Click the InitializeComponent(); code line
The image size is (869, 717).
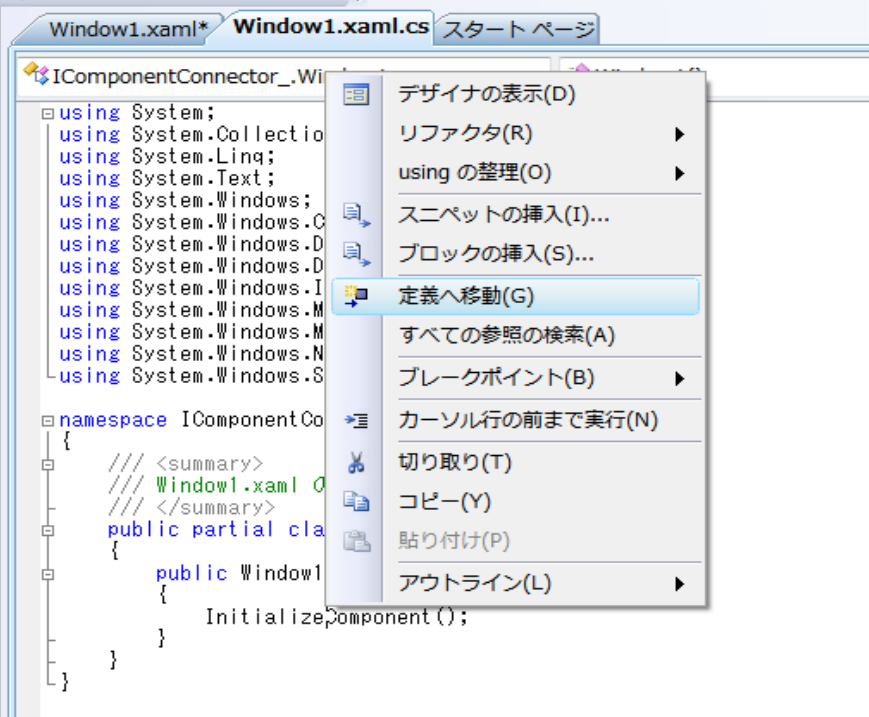point(336,616)
